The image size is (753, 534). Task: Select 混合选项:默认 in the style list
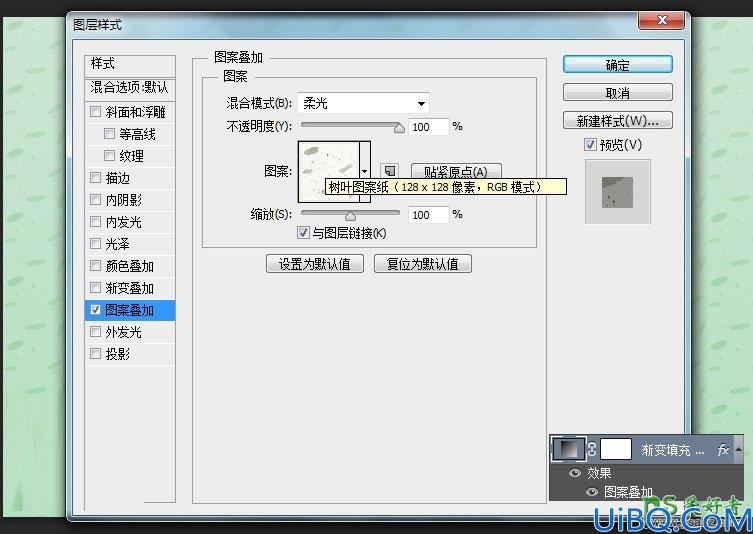click(130, 87)
